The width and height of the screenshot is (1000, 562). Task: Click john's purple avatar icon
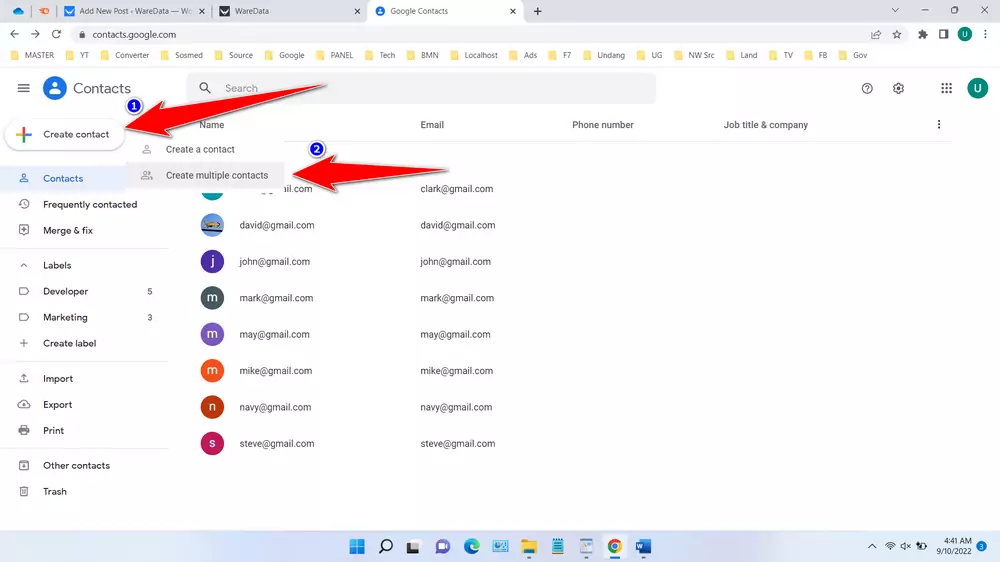(212, 262)
